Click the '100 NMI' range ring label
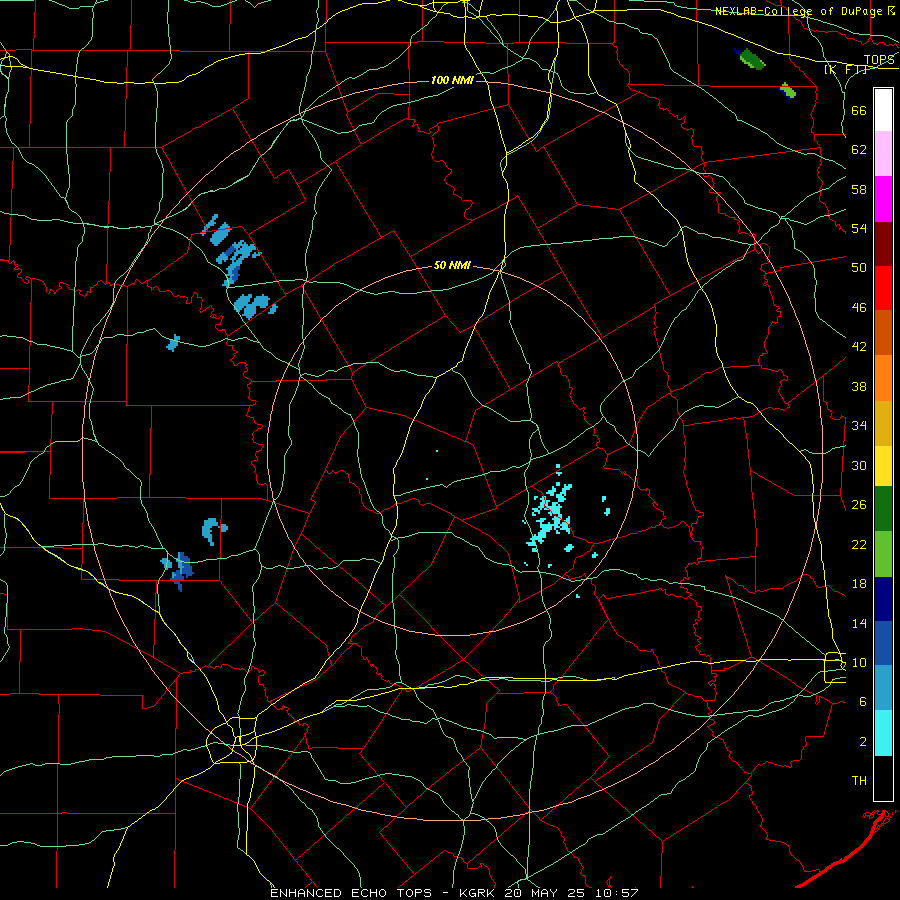Image resolution: width=900 pixels, height=900 pixels. click(x=452, y=80)
